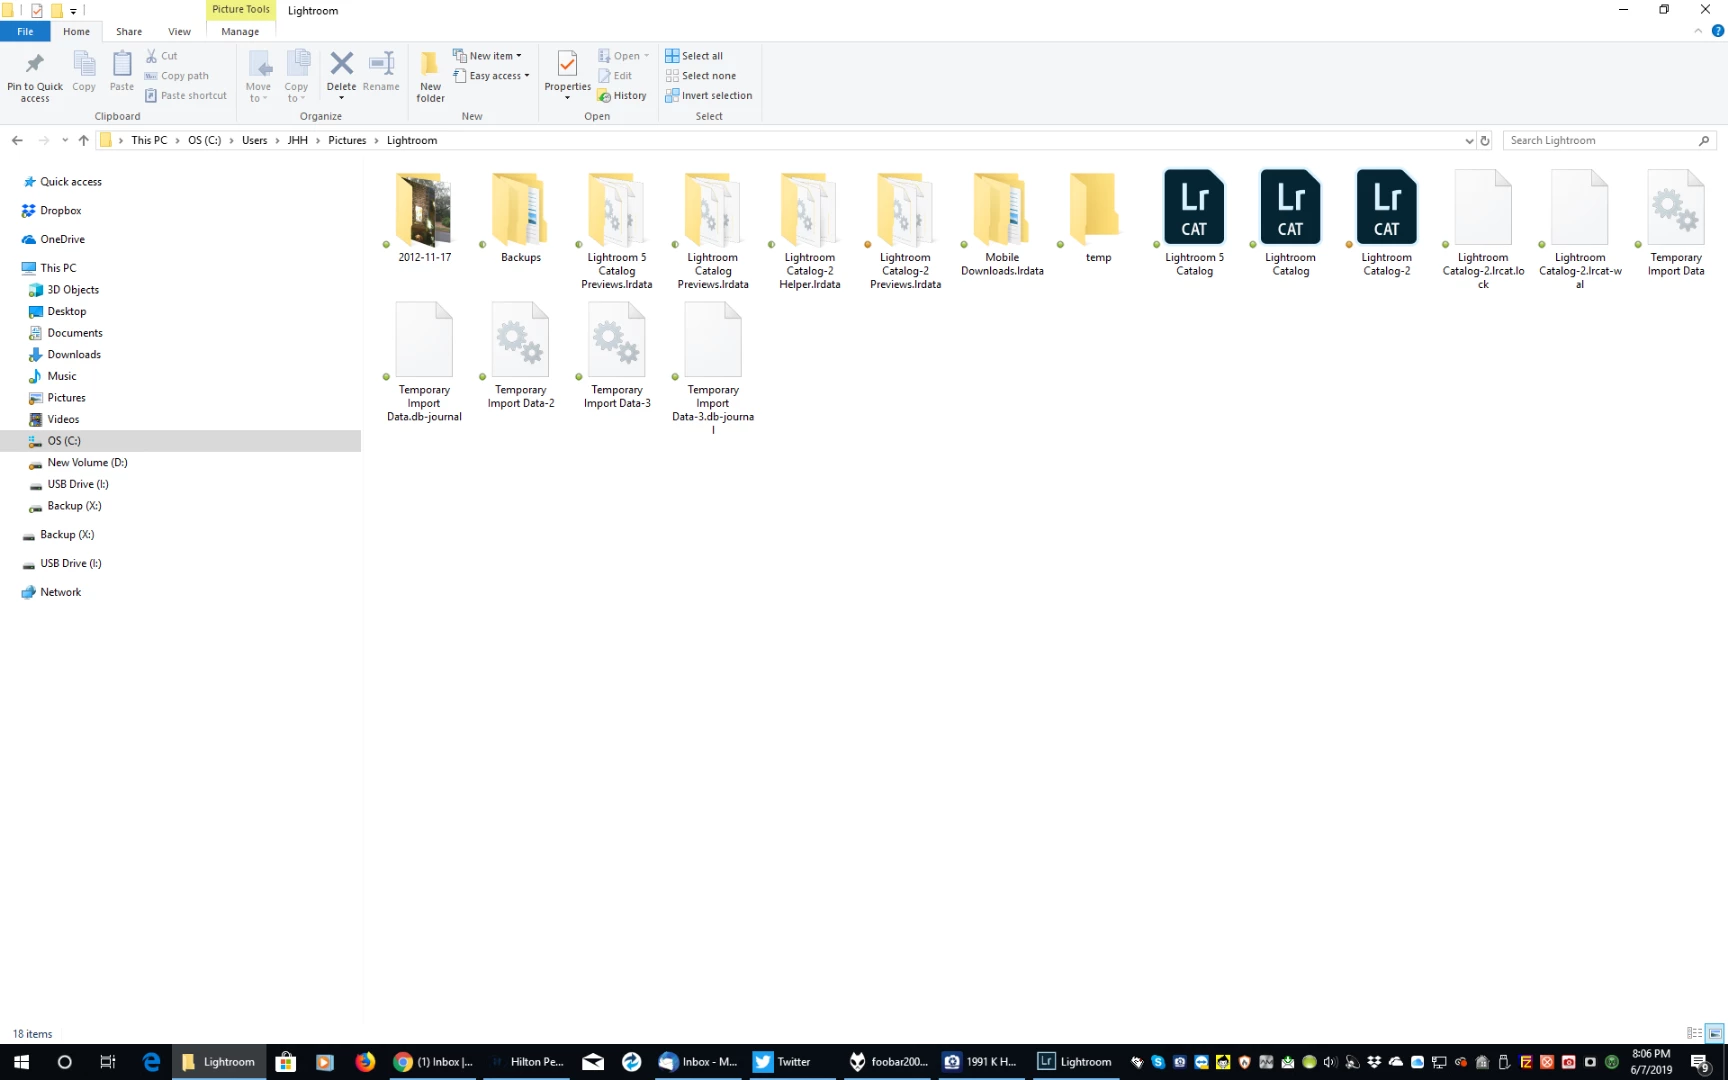This screenshot has height=1080, width=1728.
Task: Select Lightroom Catalog-2.lrcat.lock file
Action: 1483,230
